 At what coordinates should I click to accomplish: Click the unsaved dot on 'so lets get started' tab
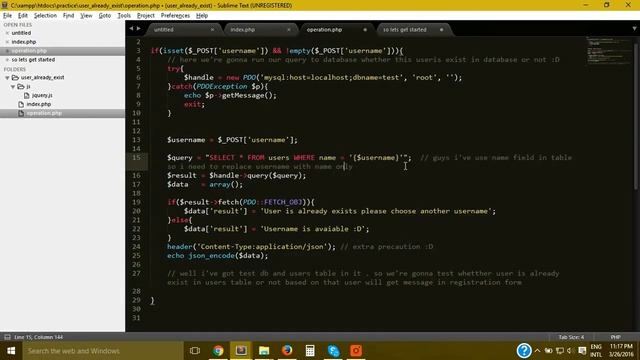pyautogui.click(x=441, y=30)
